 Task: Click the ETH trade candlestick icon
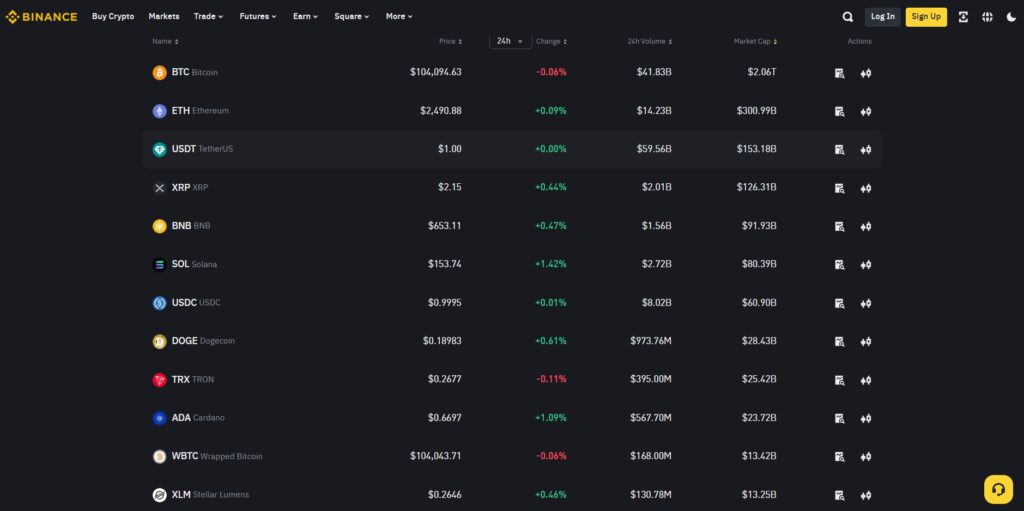click(866, 112)
